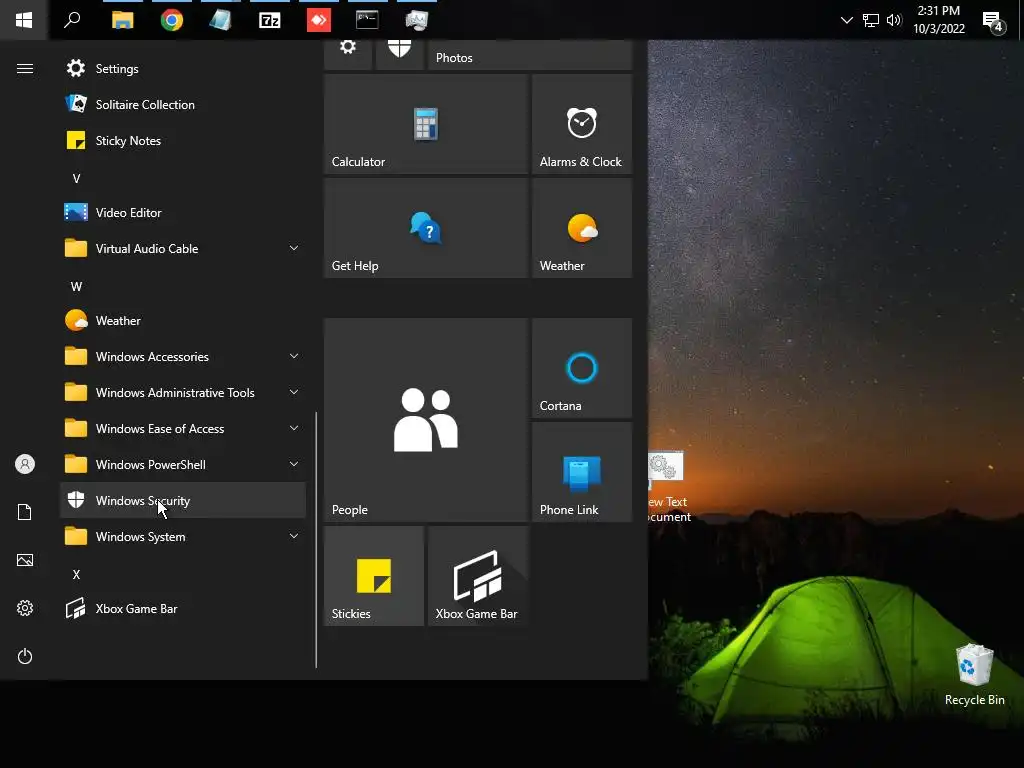Screen dimensions: 1024x768
Task: Open the notification Action Center
Action: [x=994, y=22]
